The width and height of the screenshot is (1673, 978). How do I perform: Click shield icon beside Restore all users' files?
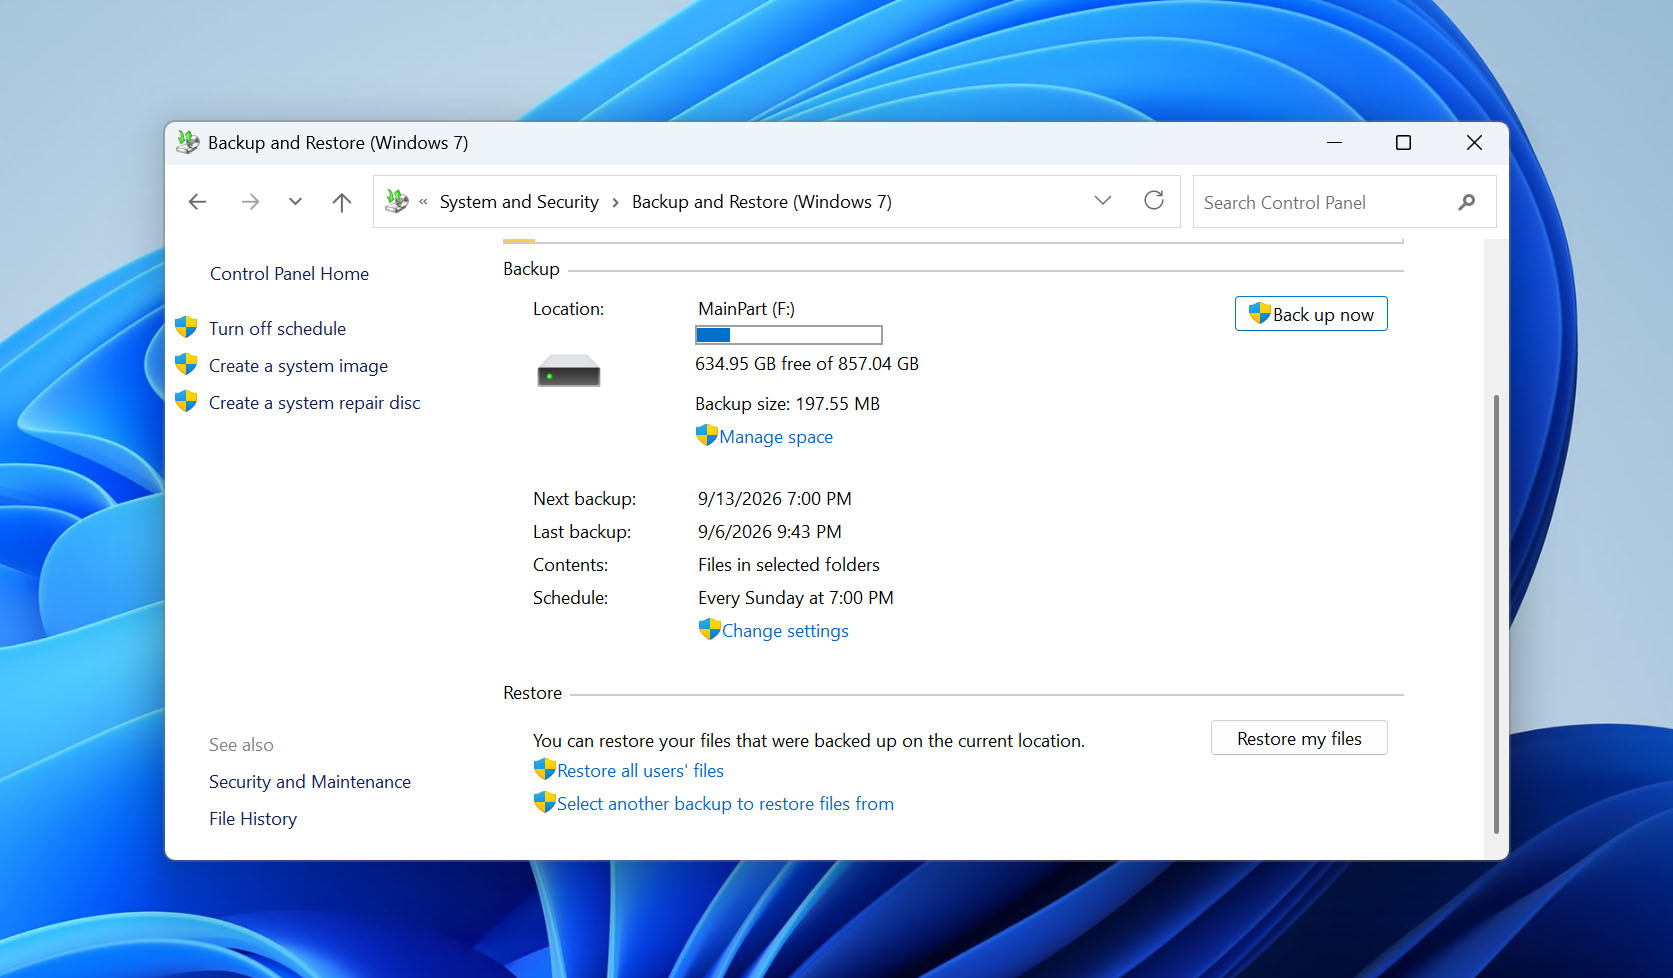tap(544, 769)
